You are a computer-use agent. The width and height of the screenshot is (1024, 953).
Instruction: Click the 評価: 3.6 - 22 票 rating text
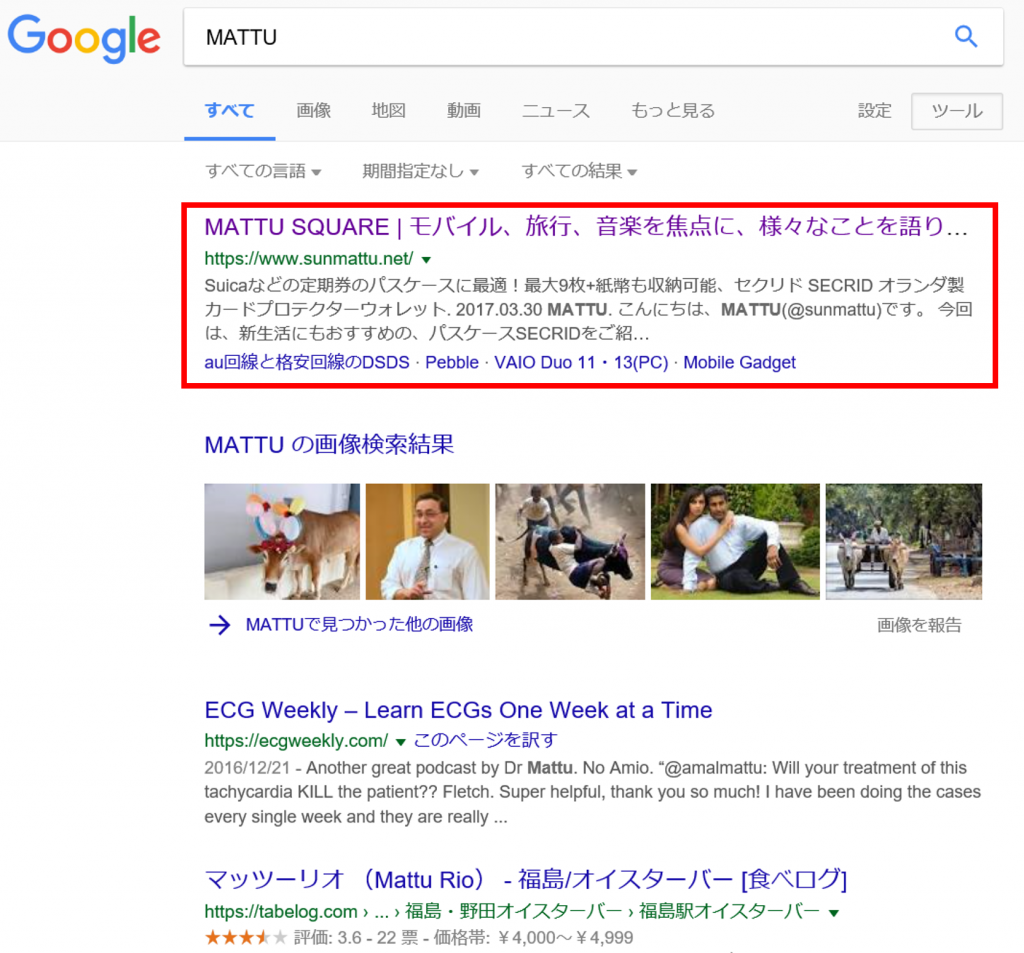point(356,938)
